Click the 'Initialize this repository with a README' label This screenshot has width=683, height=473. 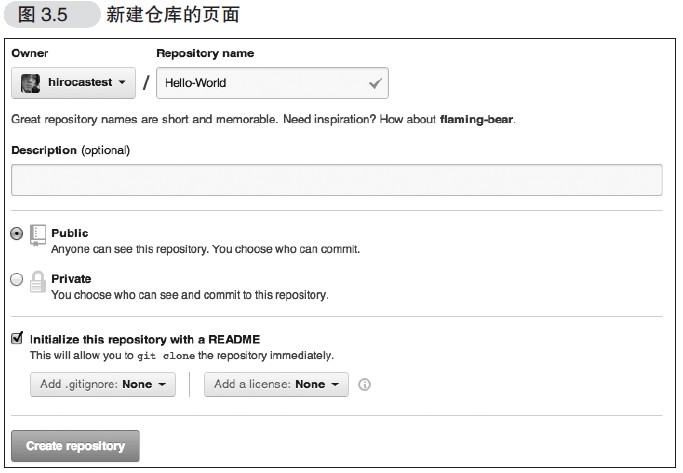tap(145, 339)
